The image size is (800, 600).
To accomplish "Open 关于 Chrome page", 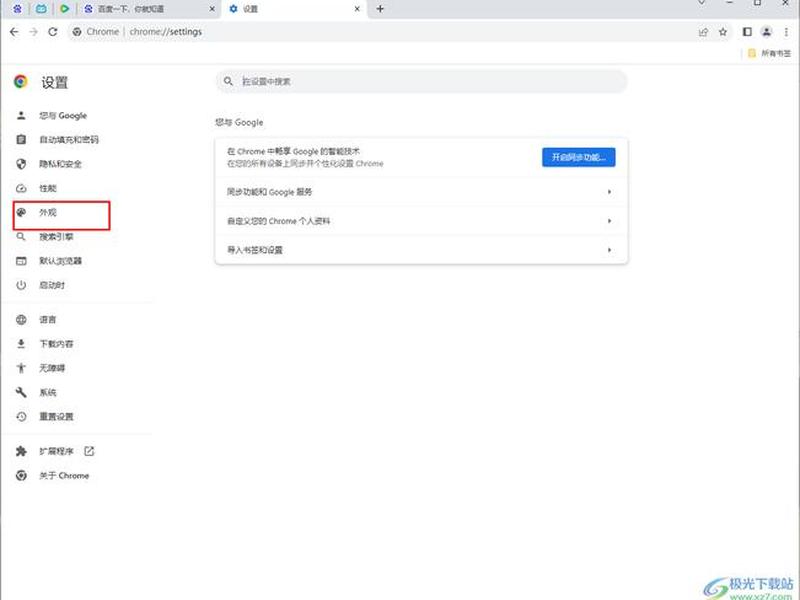I will (64, 476).
